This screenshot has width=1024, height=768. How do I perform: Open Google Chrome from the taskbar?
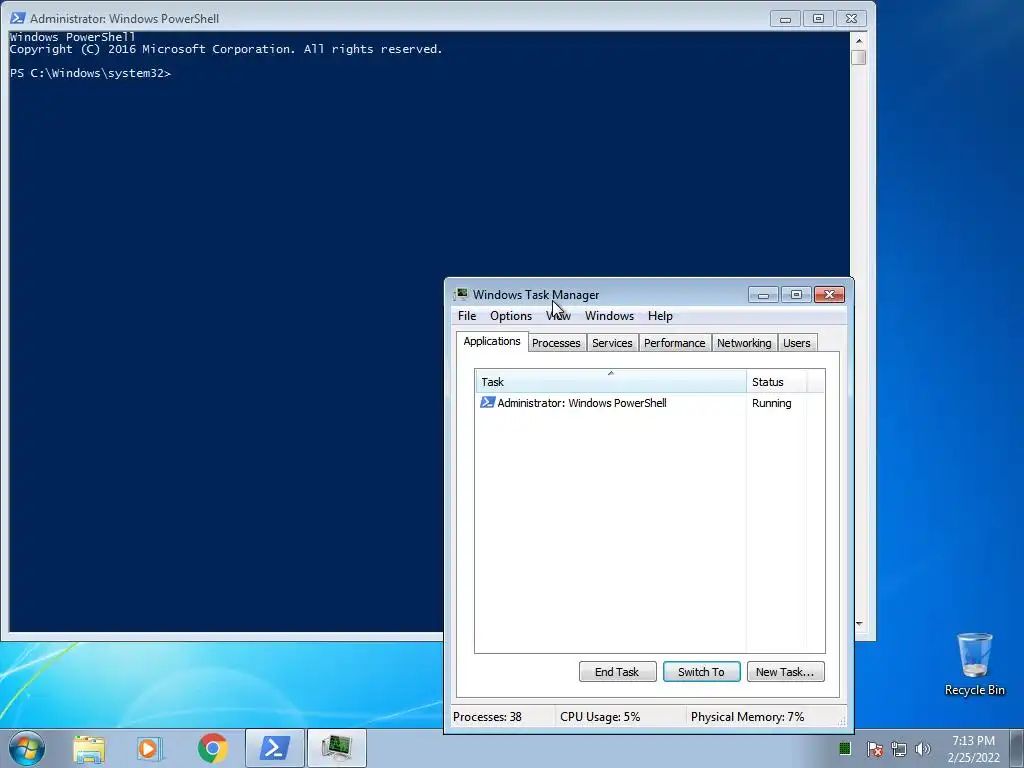pyautogui.click(x=212, y=748)
